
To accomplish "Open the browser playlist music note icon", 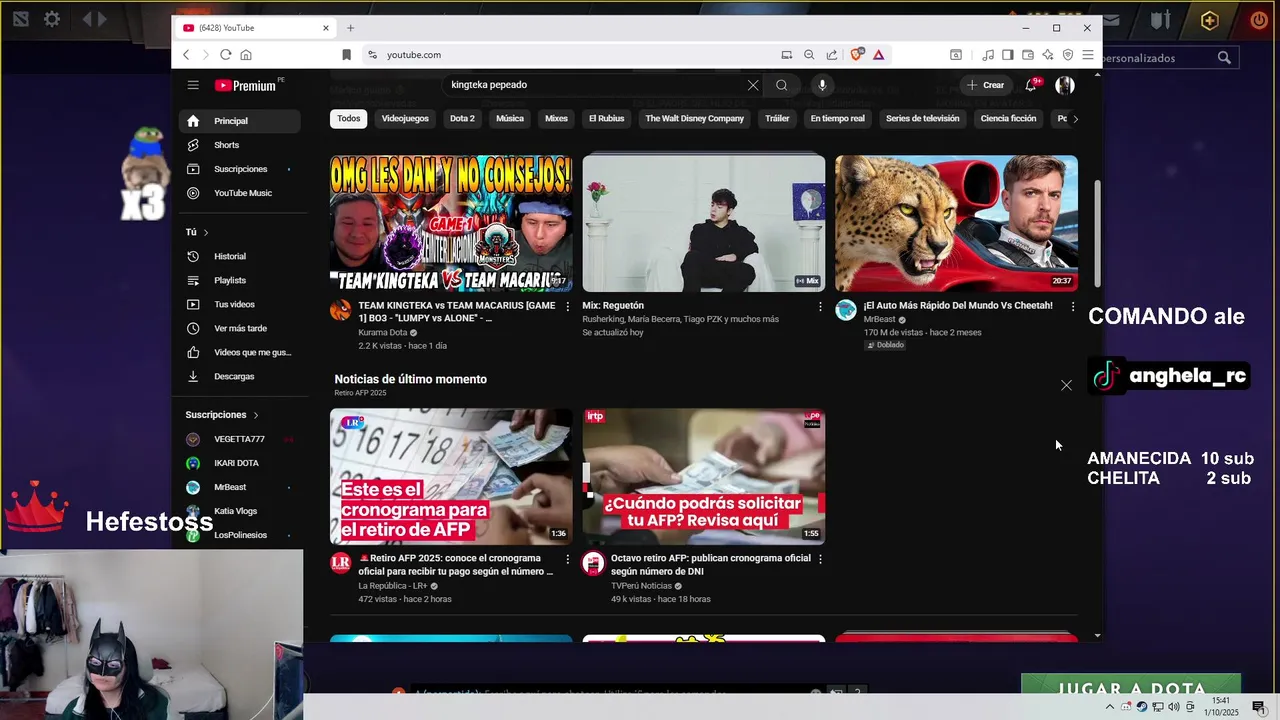I will tap(988, 55).
